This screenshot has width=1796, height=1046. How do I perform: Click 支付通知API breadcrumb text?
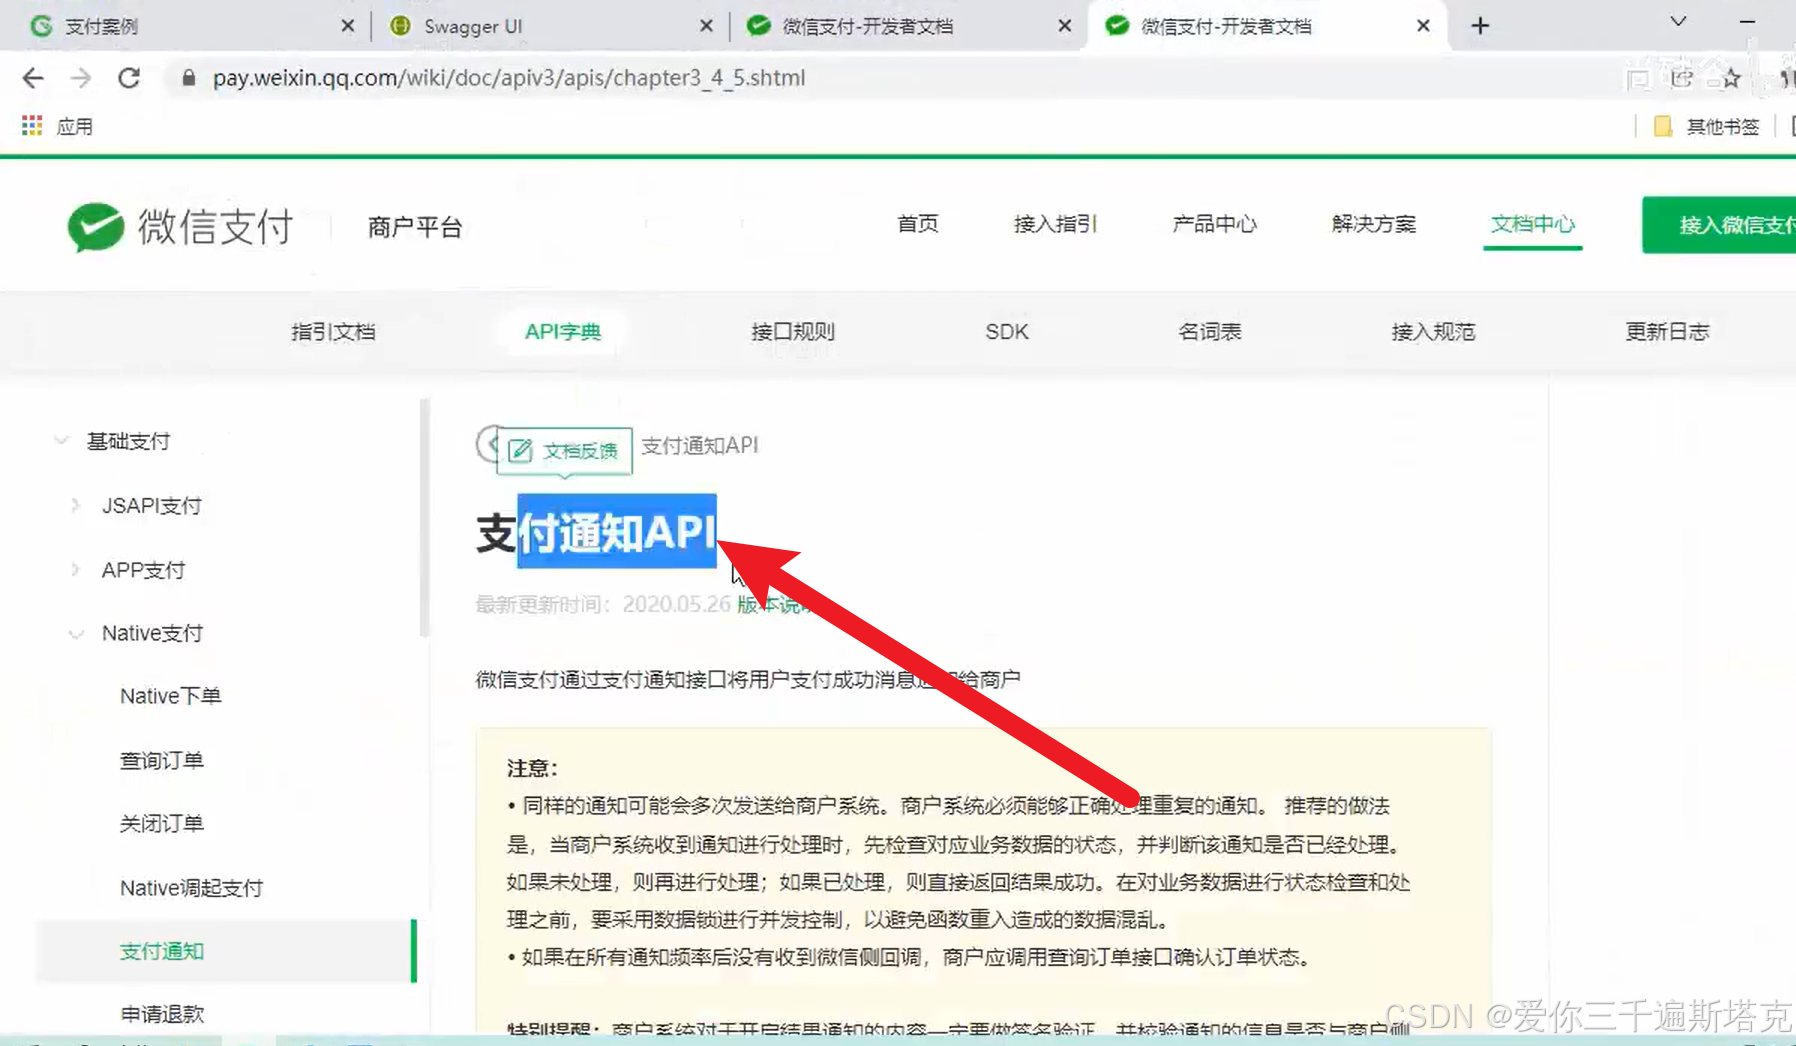[x=700, y=445]
